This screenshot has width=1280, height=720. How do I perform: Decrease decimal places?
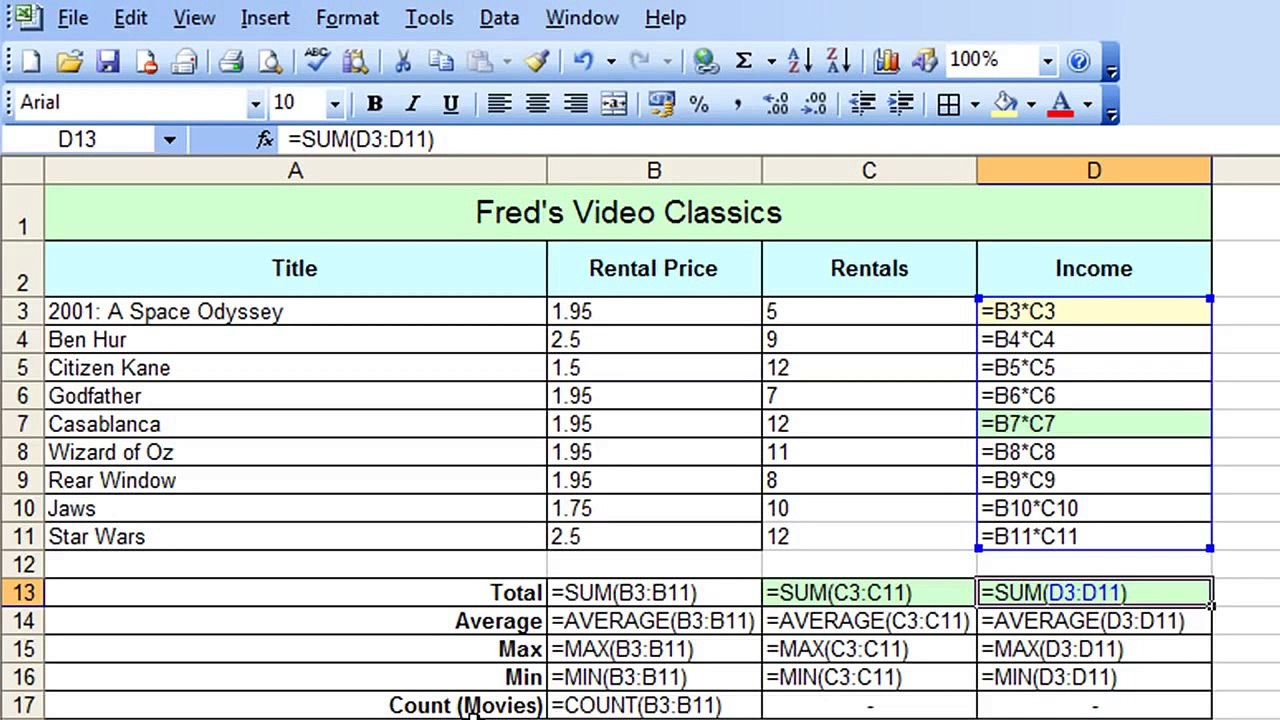pyautogui.click(x=814, y=104)
